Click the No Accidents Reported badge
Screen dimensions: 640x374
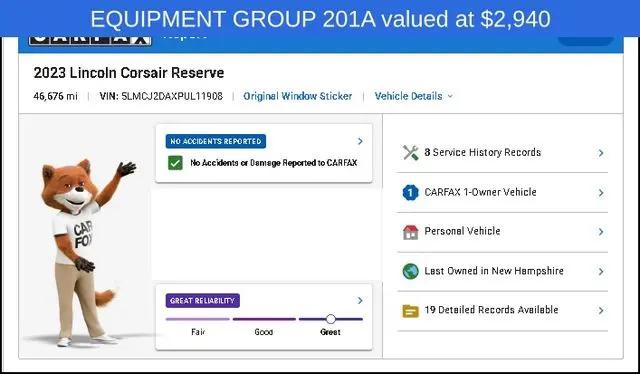[216, 141]
